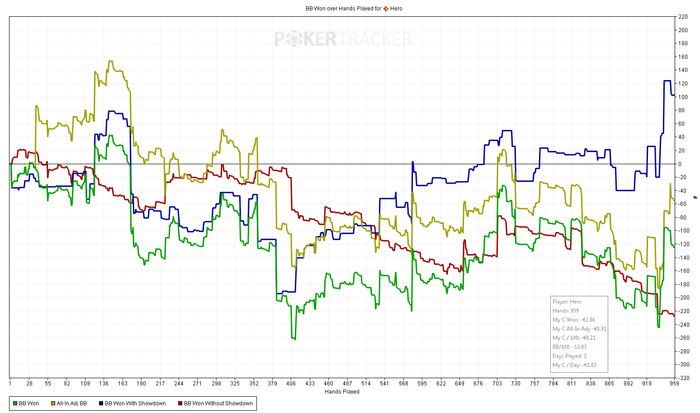Click the x-axis tick label '811'
Viewport: 700px width, 413px height.
[571, 384]
